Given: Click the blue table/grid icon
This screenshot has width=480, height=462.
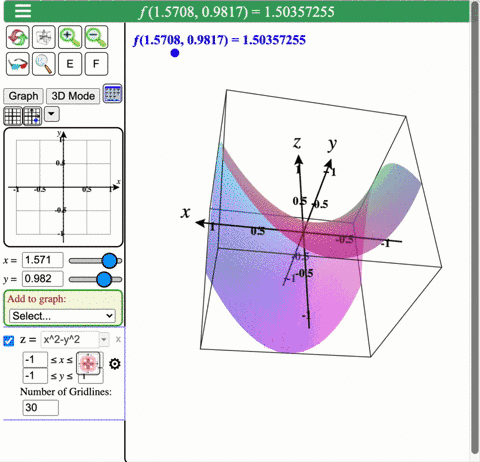Looking at the screenshot, I should [x=113, y=94].
